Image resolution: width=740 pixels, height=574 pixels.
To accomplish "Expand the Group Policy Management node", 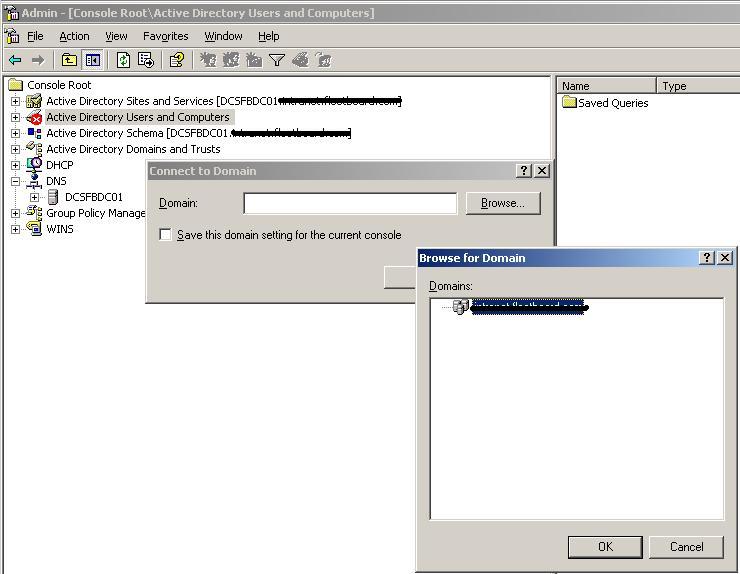I will (16, 213).
